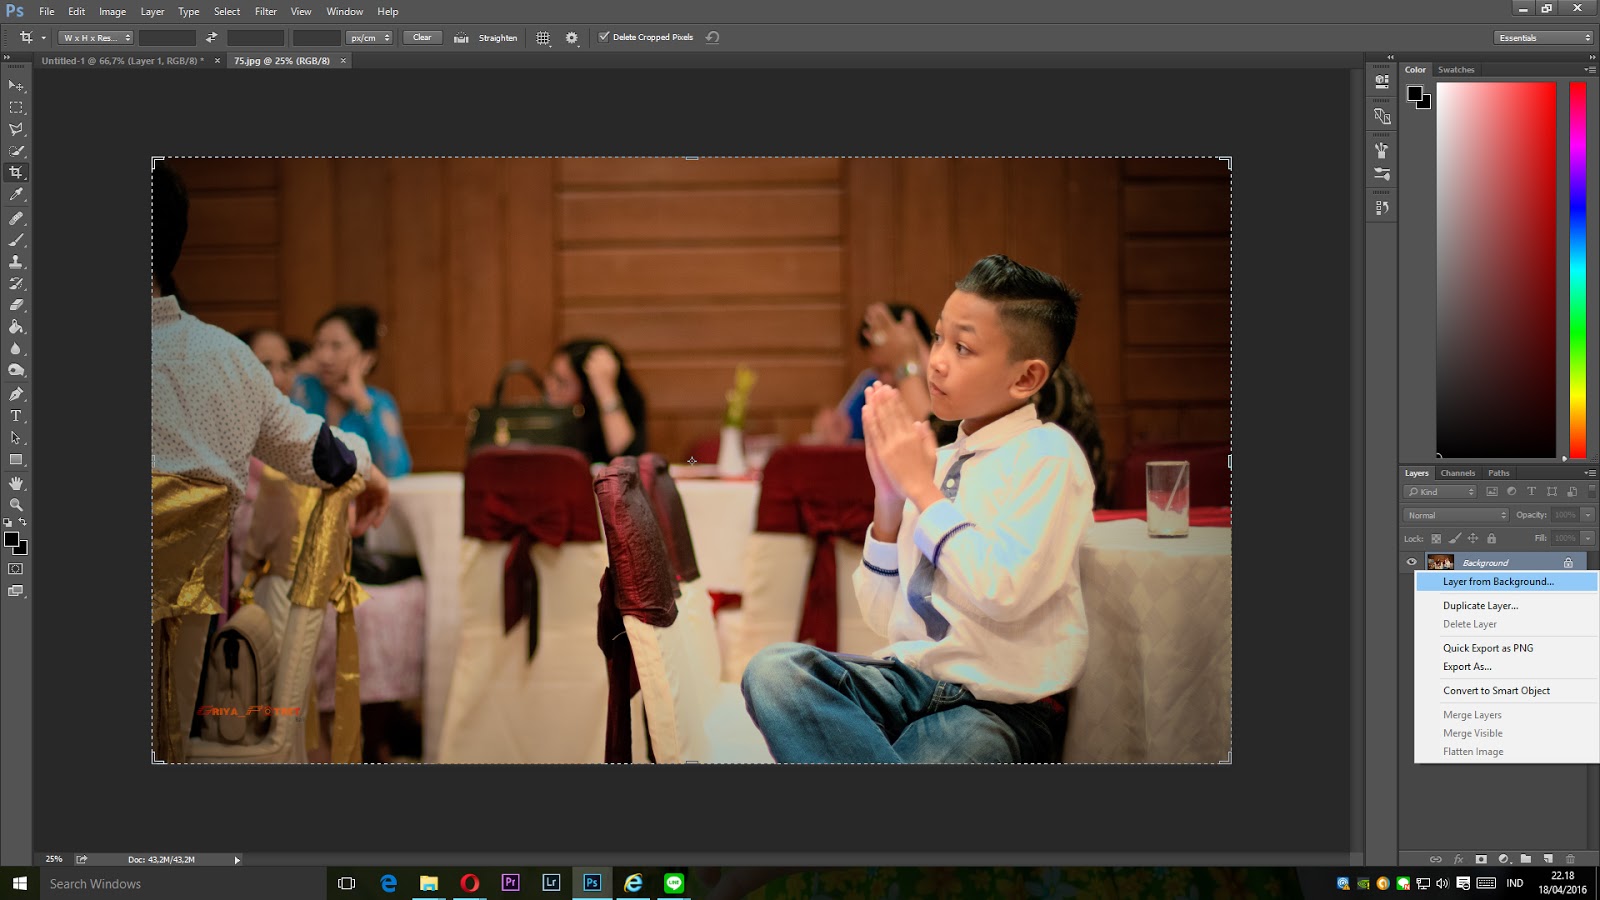Select the Blur tool
The width and height of the screenshot is (1600, 900).
(16, 349)
